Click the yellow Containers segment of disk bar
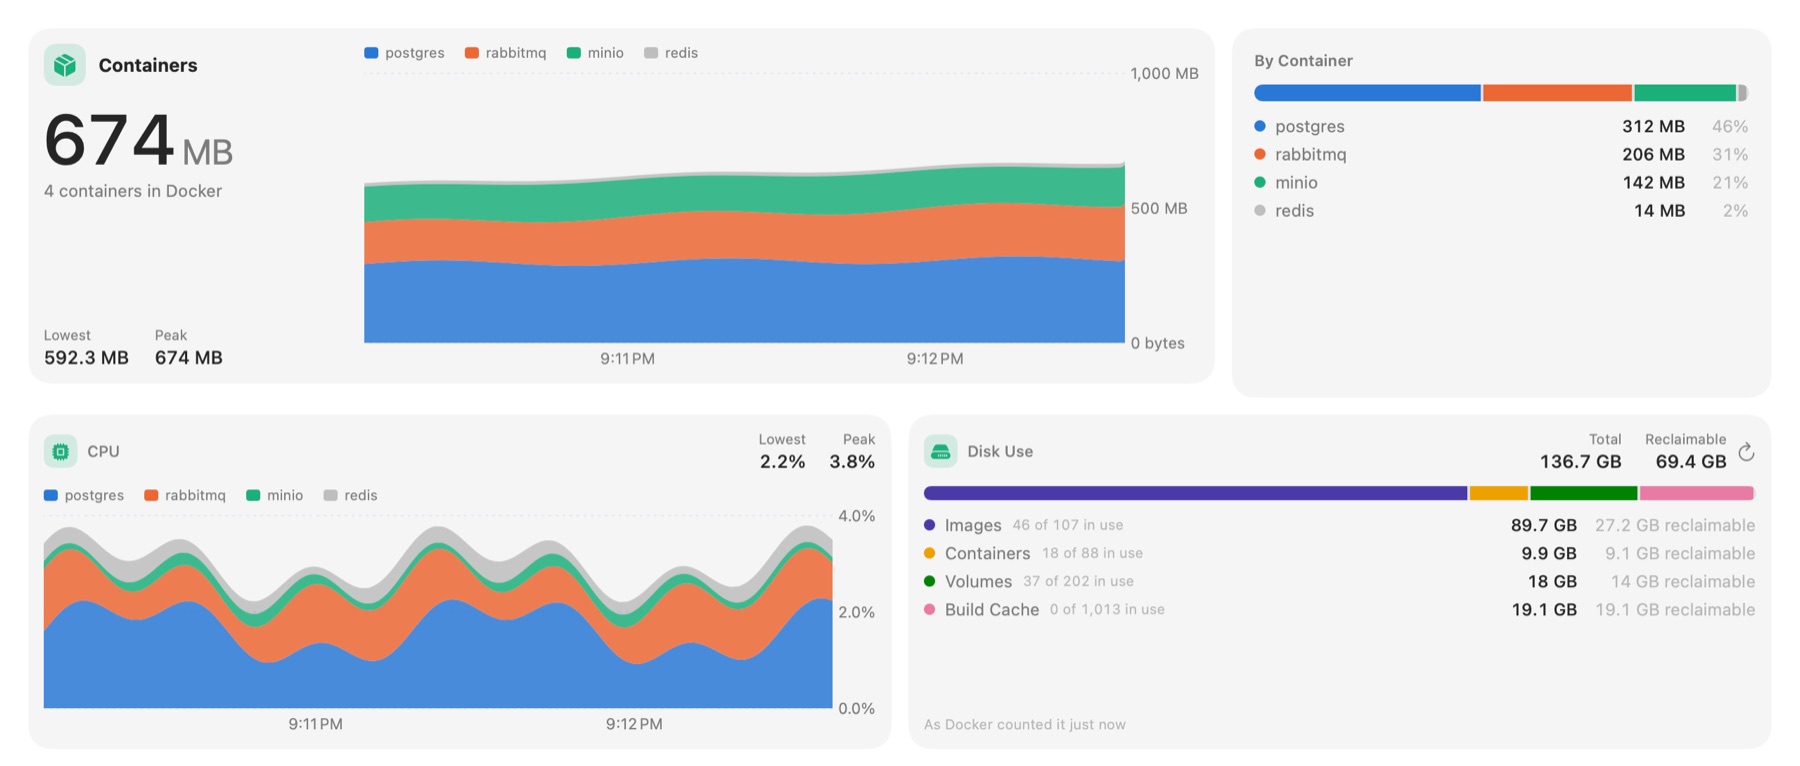This screenshot has height=766, width=1800. tap(1498, 493)
